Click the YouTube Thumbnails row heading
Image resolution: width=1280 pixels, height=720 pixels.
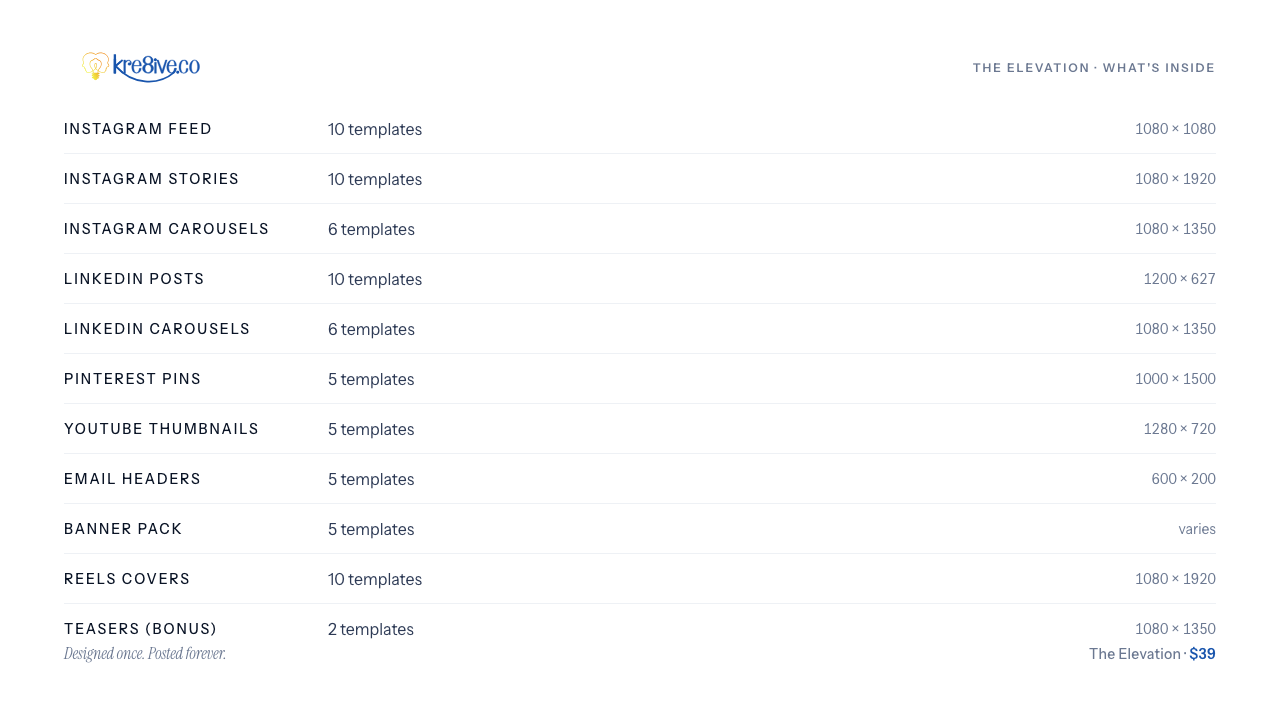point(162,429)
